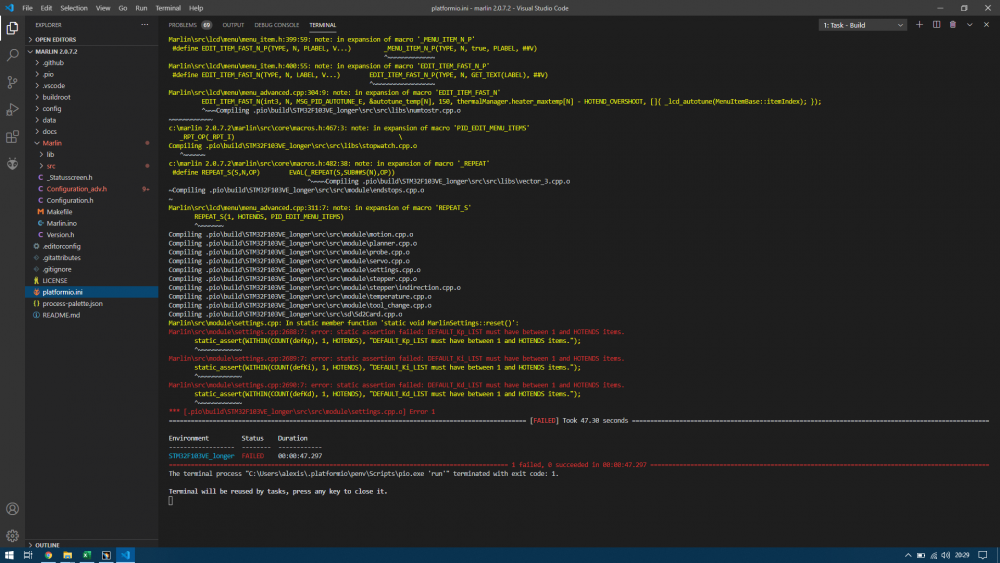Image resolution: width=1000 pixels, height=563 pixels.
Task: Open the terminal selector dropdown '1: Task - Build'
Action: (x=862, y=25)
